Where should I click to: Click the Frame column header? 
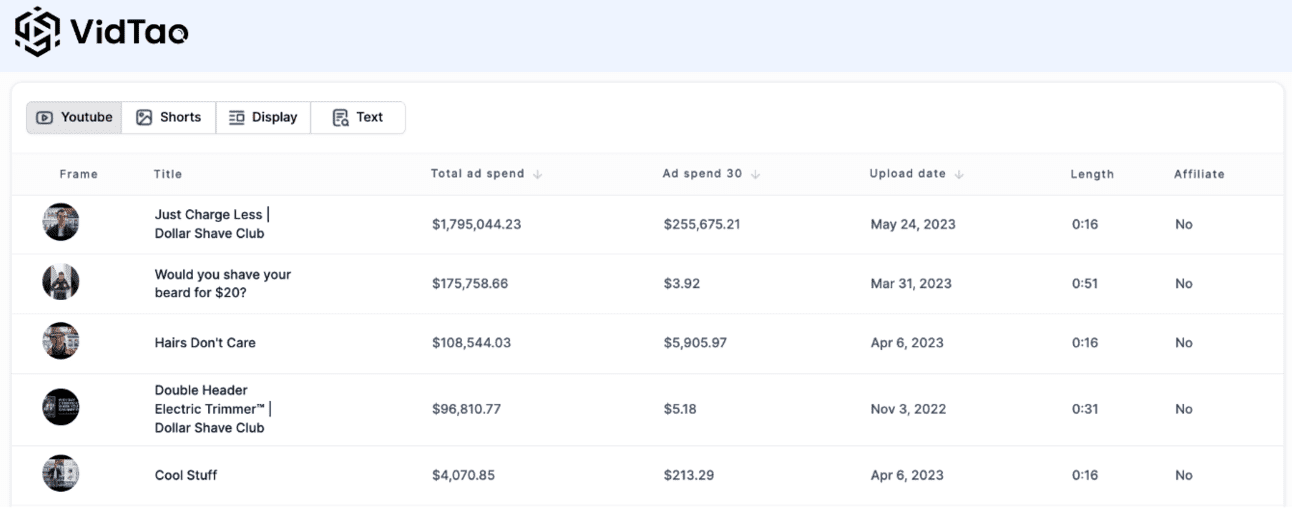click(x=78, y=174)
